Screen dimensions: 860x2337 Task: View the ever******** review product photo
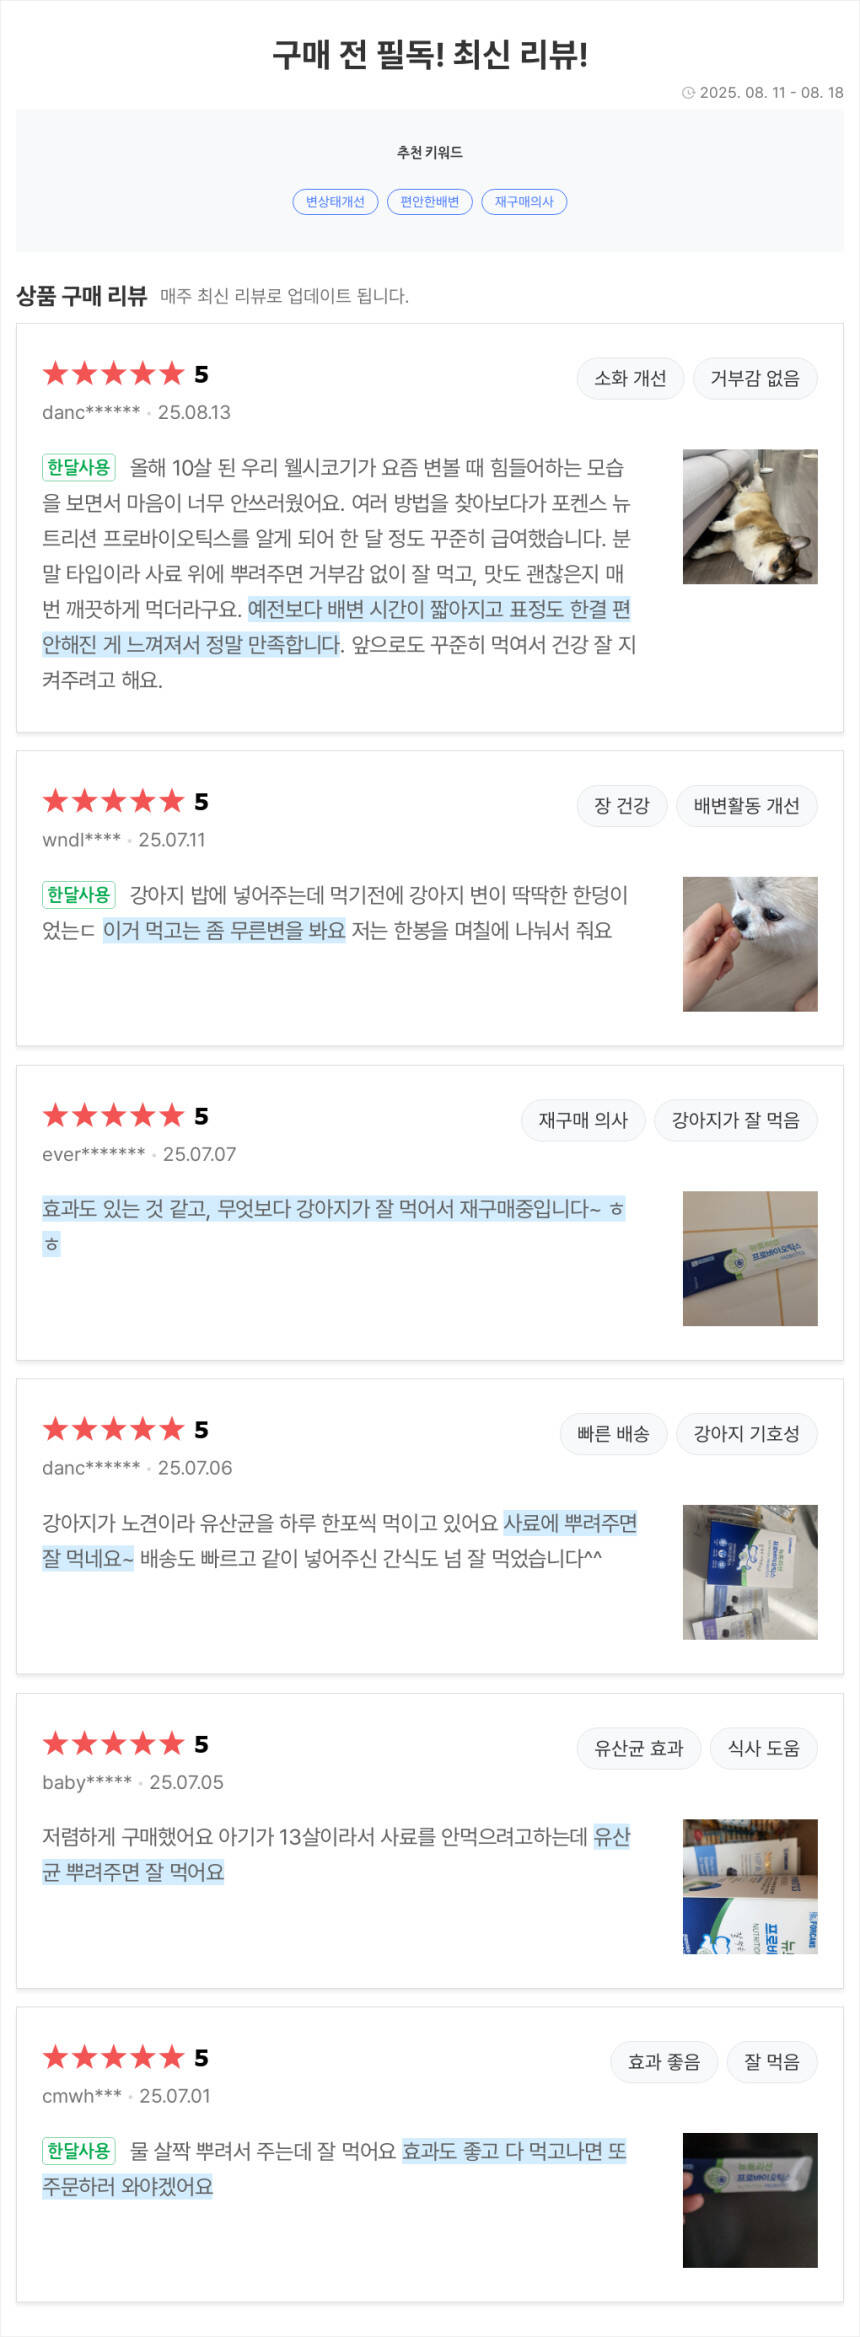750,1258
